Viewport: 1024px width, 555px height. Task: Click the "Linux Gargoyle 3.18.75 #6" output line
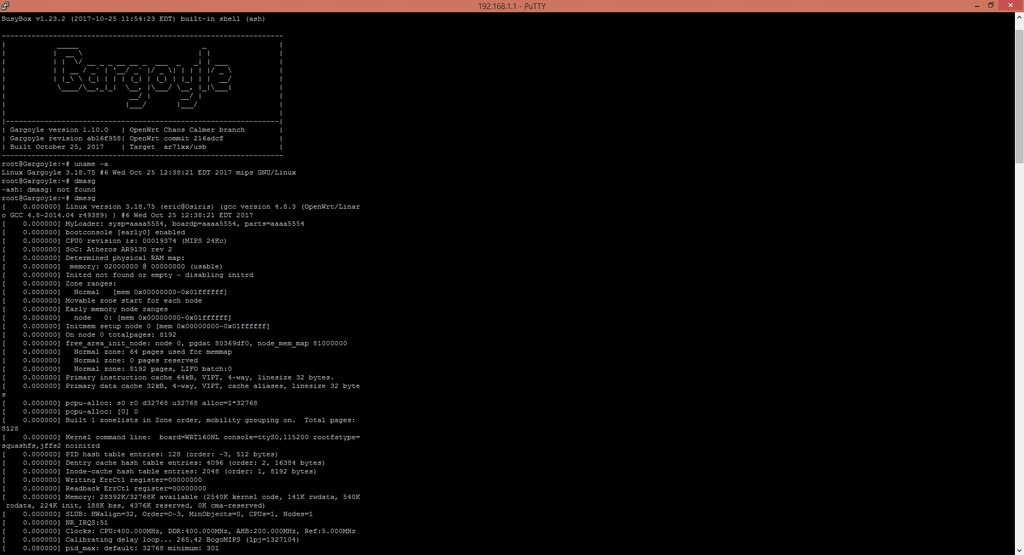click(x=149, y=172)
